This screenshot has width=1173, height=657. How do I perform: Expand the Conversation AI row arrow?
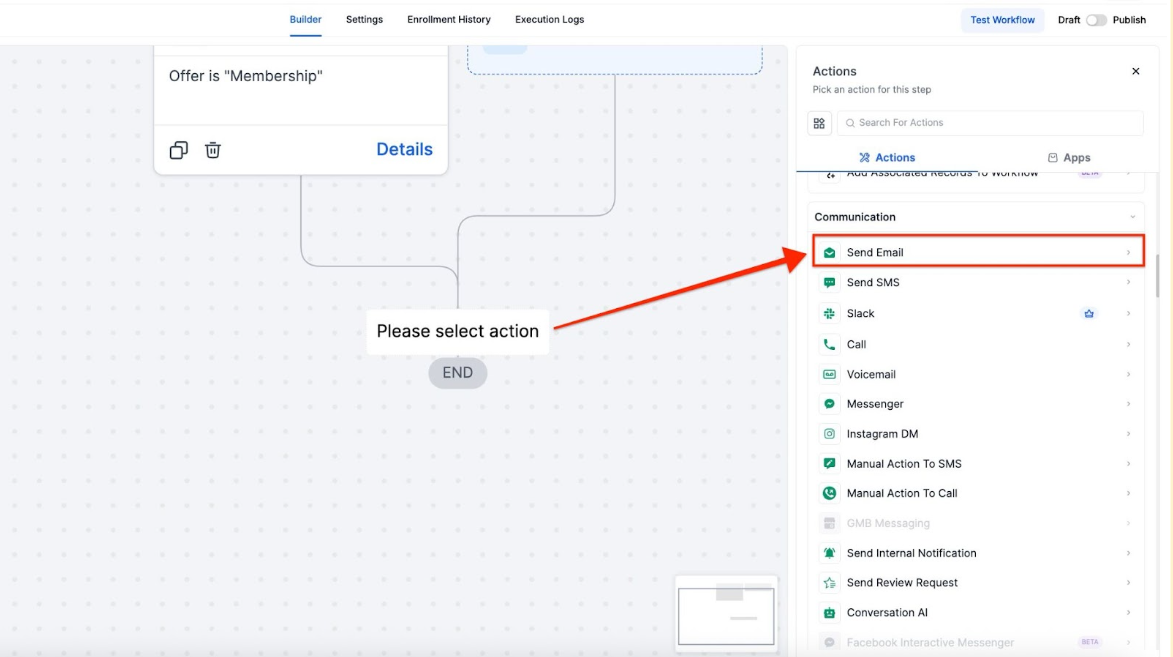click(1128, 613)
